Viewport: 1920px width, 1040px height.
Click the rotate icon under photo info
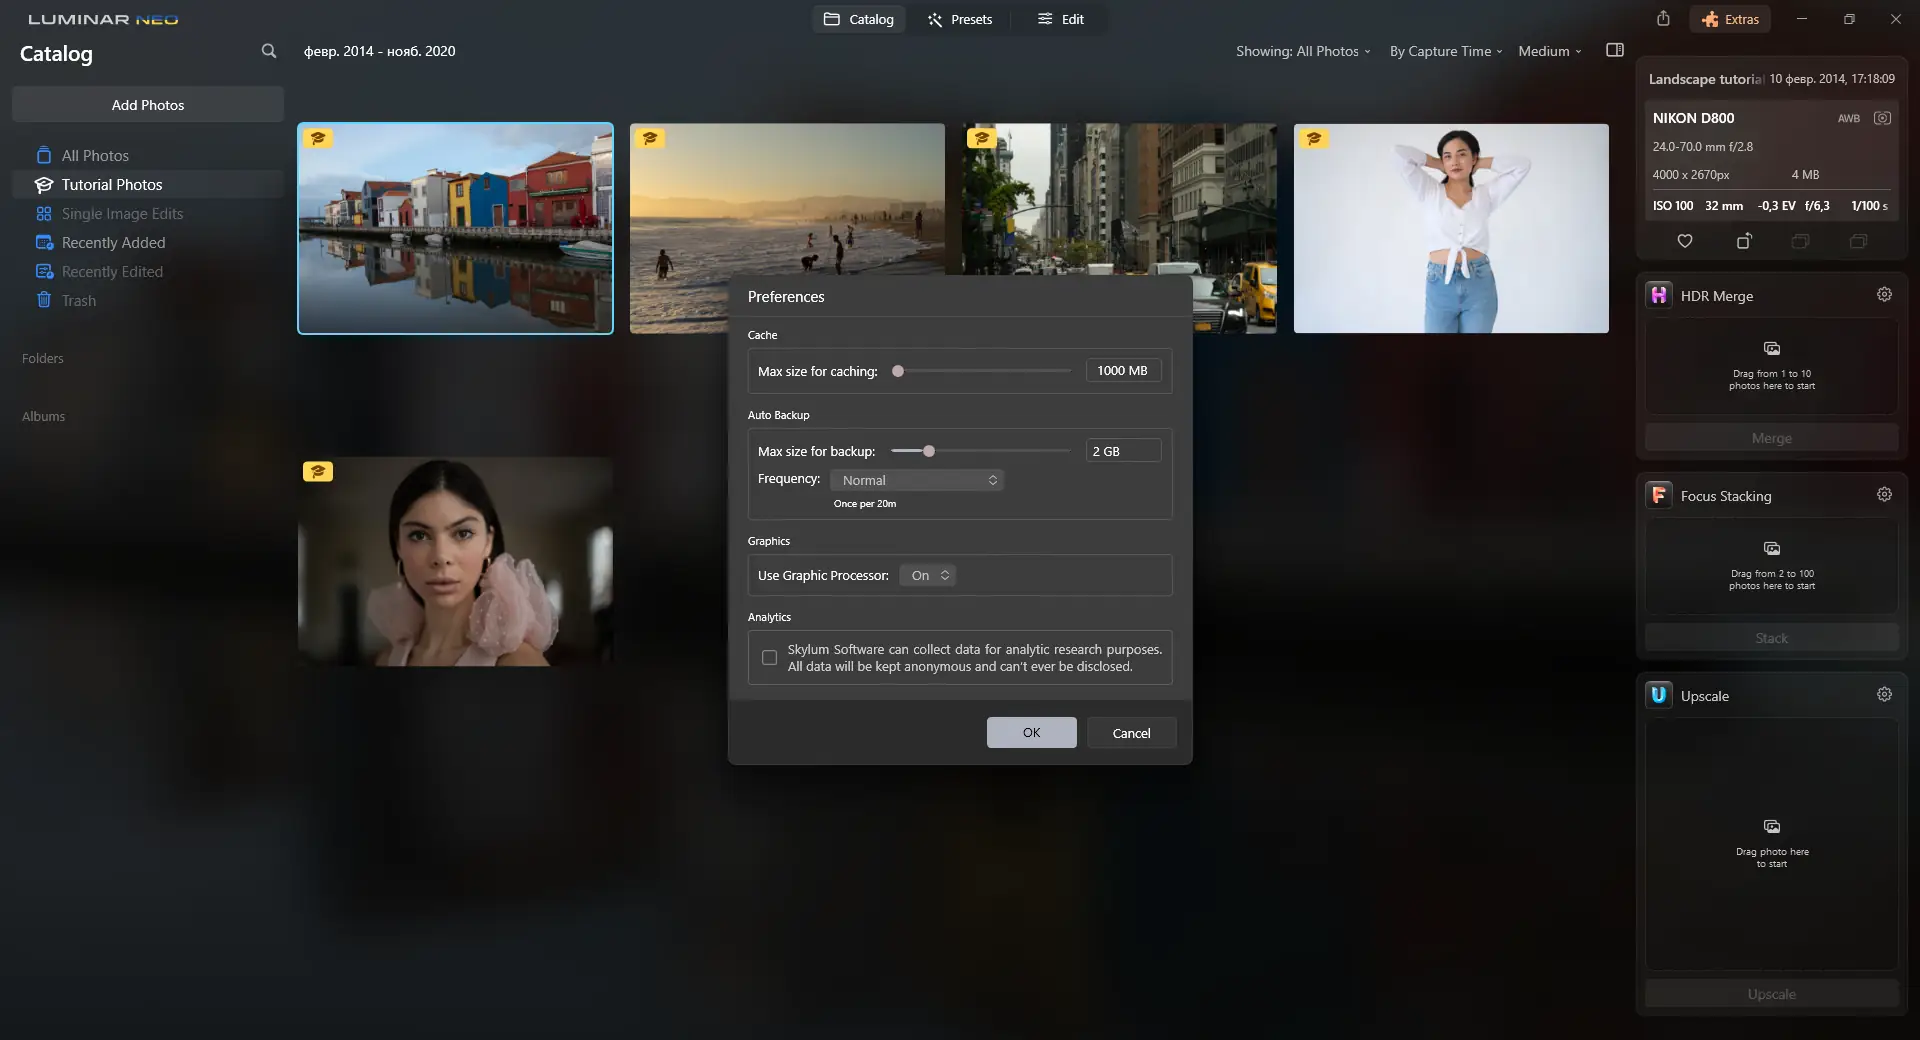point(1743,241)
